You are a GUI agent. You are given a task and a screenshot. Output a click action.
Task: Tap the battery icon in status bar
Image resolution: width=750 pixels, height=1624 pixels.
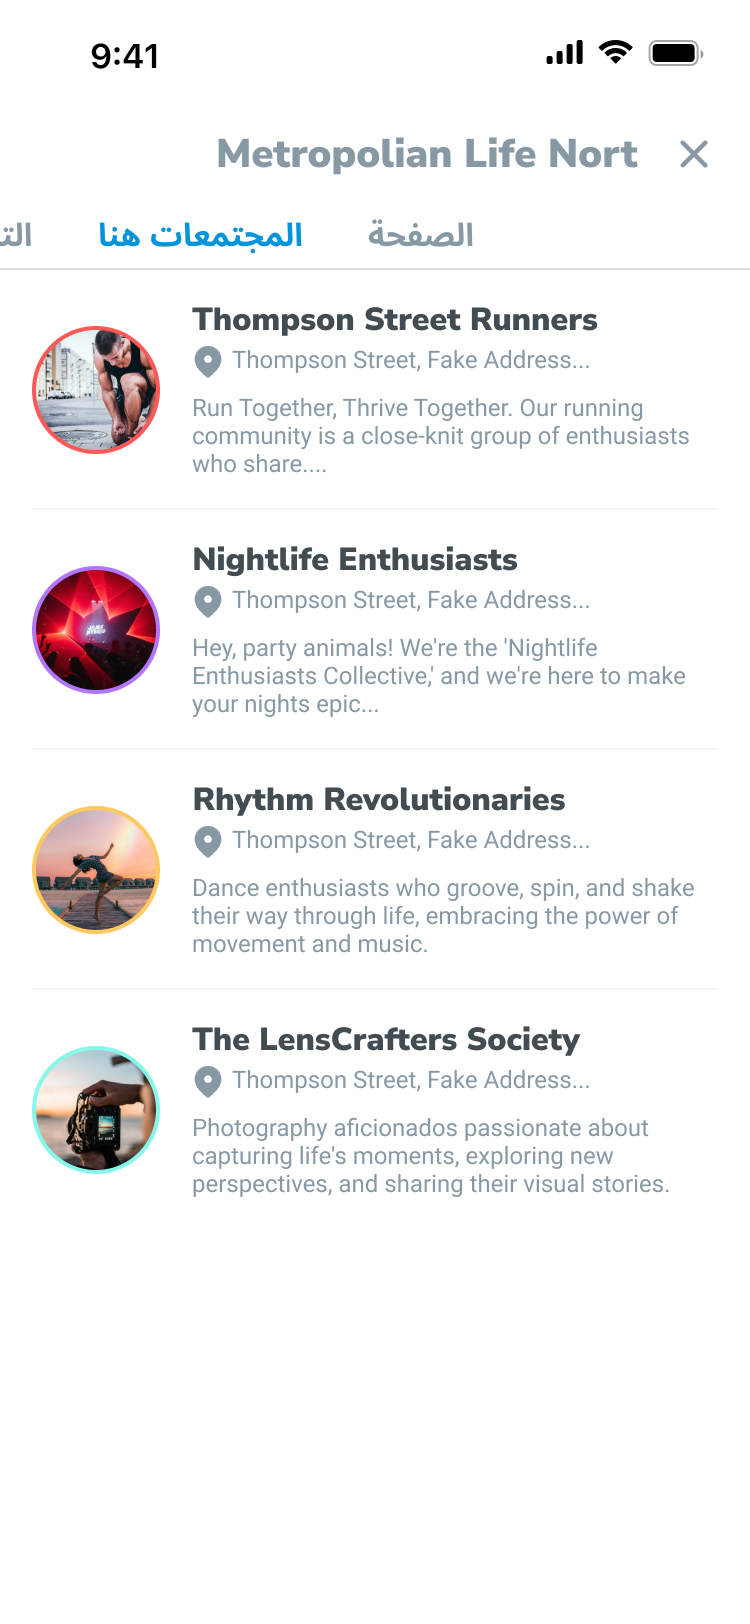pyautogui.click(x=676, y=53)
